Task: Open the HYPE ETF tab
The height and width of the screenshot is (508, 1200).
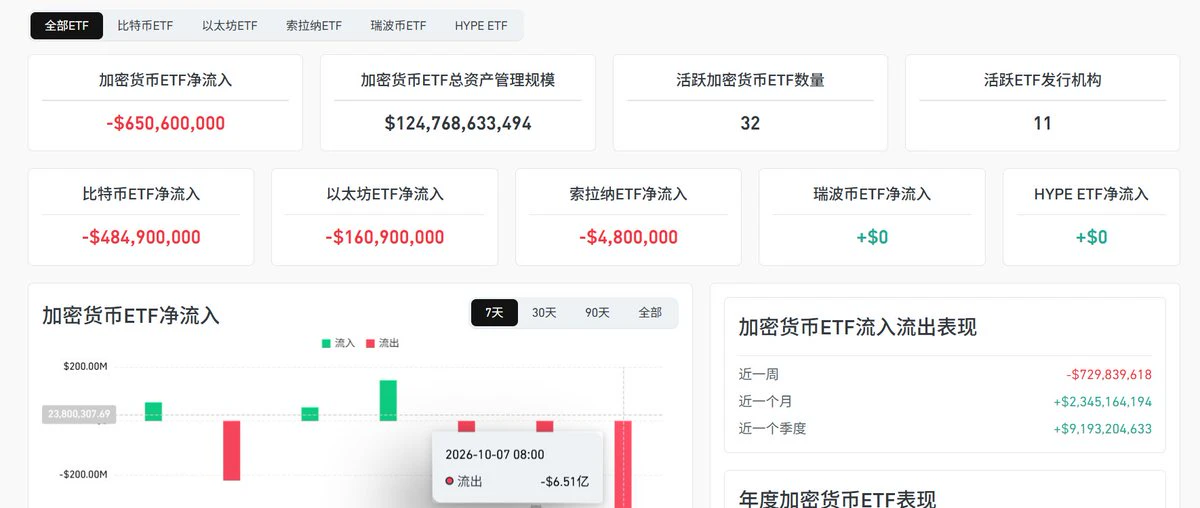Action: coord(481,26)
